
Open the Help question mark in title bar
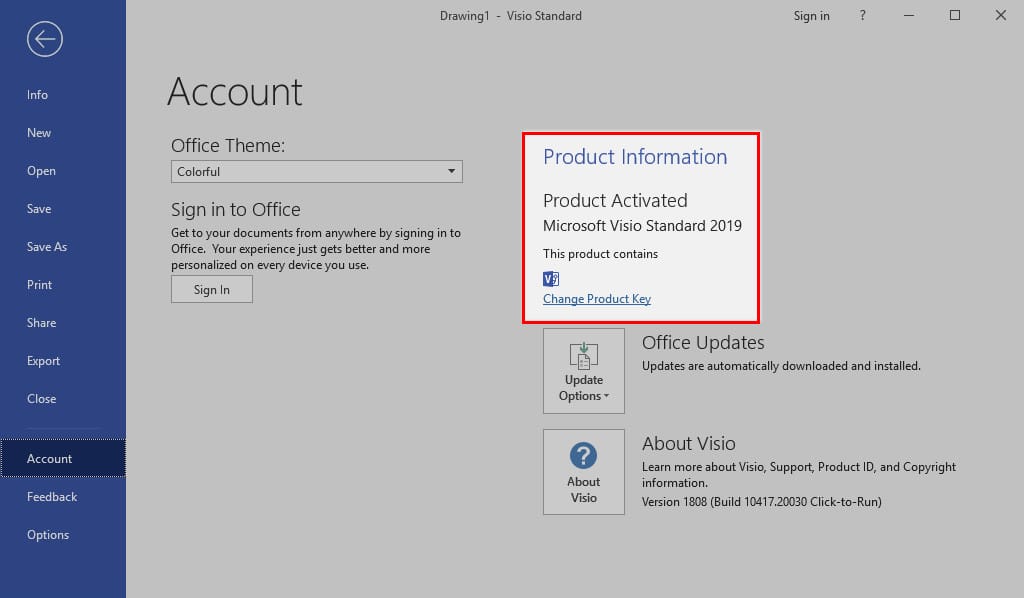863,15
